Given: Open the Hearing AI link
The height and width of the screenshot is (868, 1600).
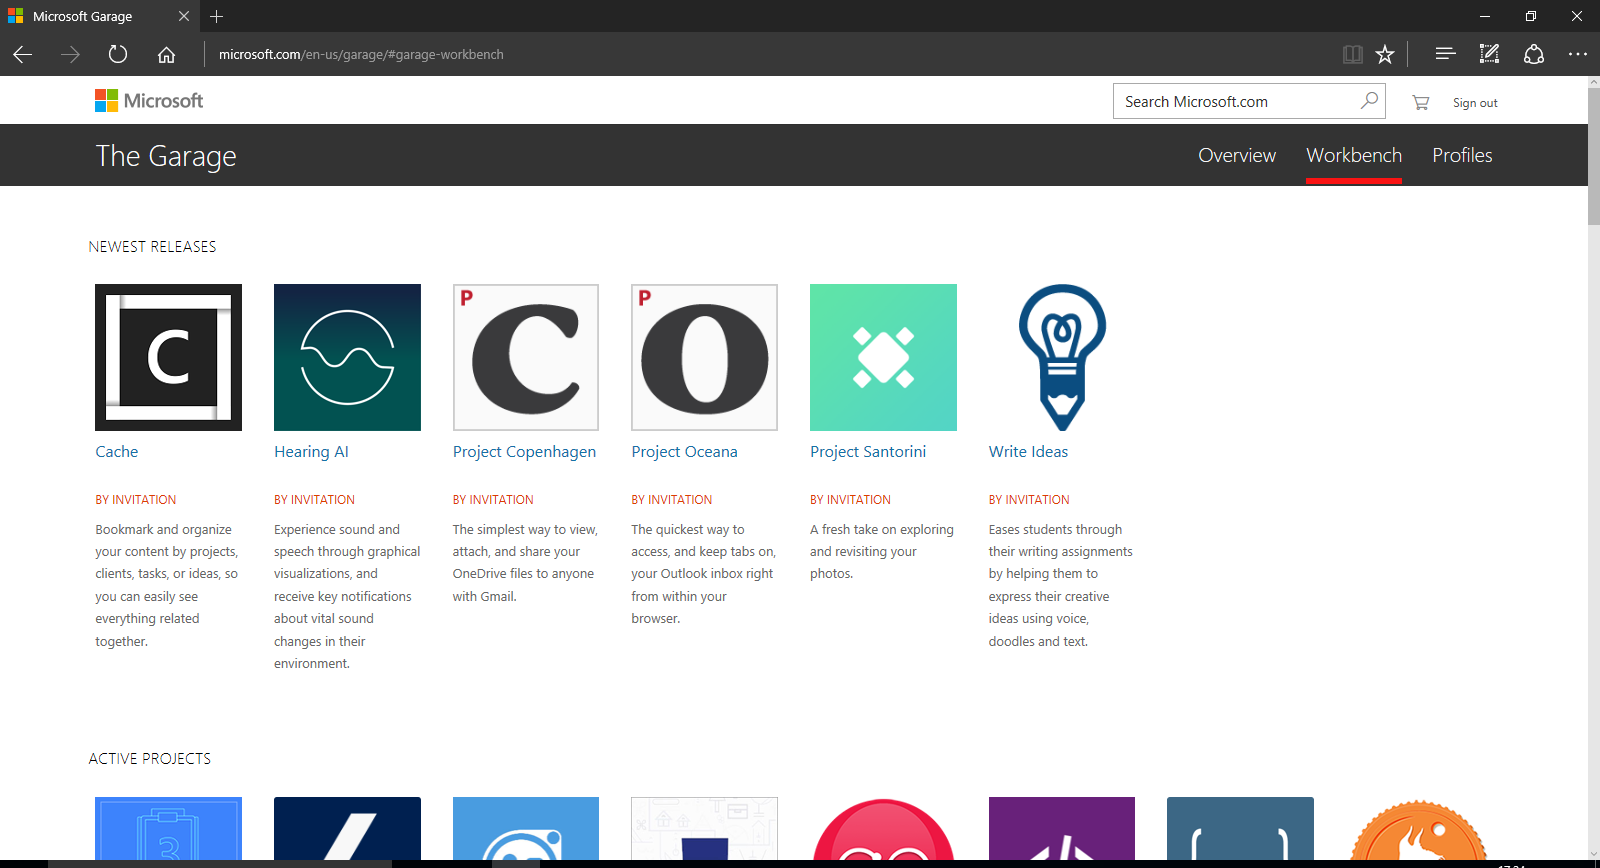Looking at the screenshot, I should coord(311,452).
